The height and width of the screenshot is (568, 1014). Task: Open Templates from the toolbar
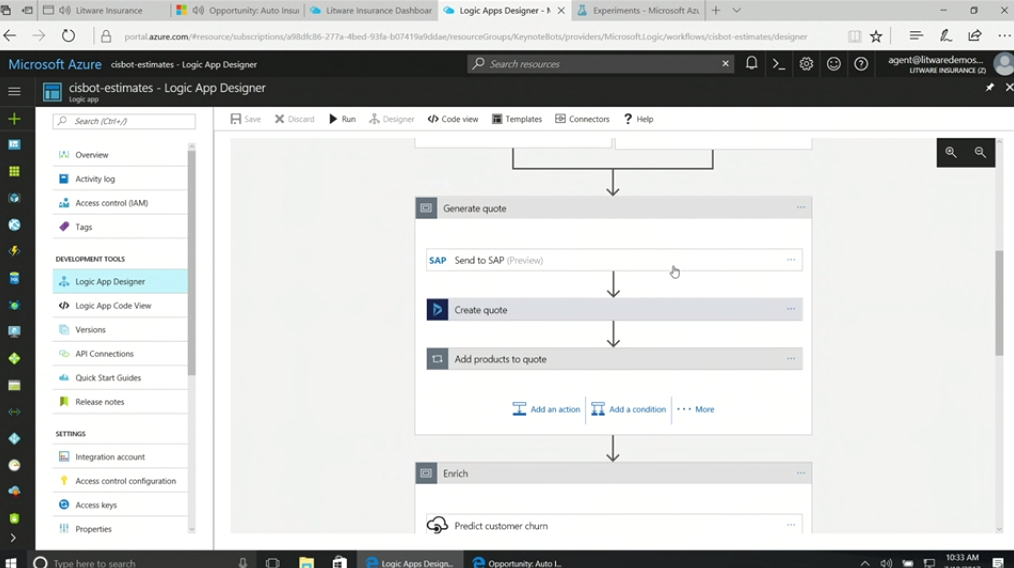click(517, 119)
